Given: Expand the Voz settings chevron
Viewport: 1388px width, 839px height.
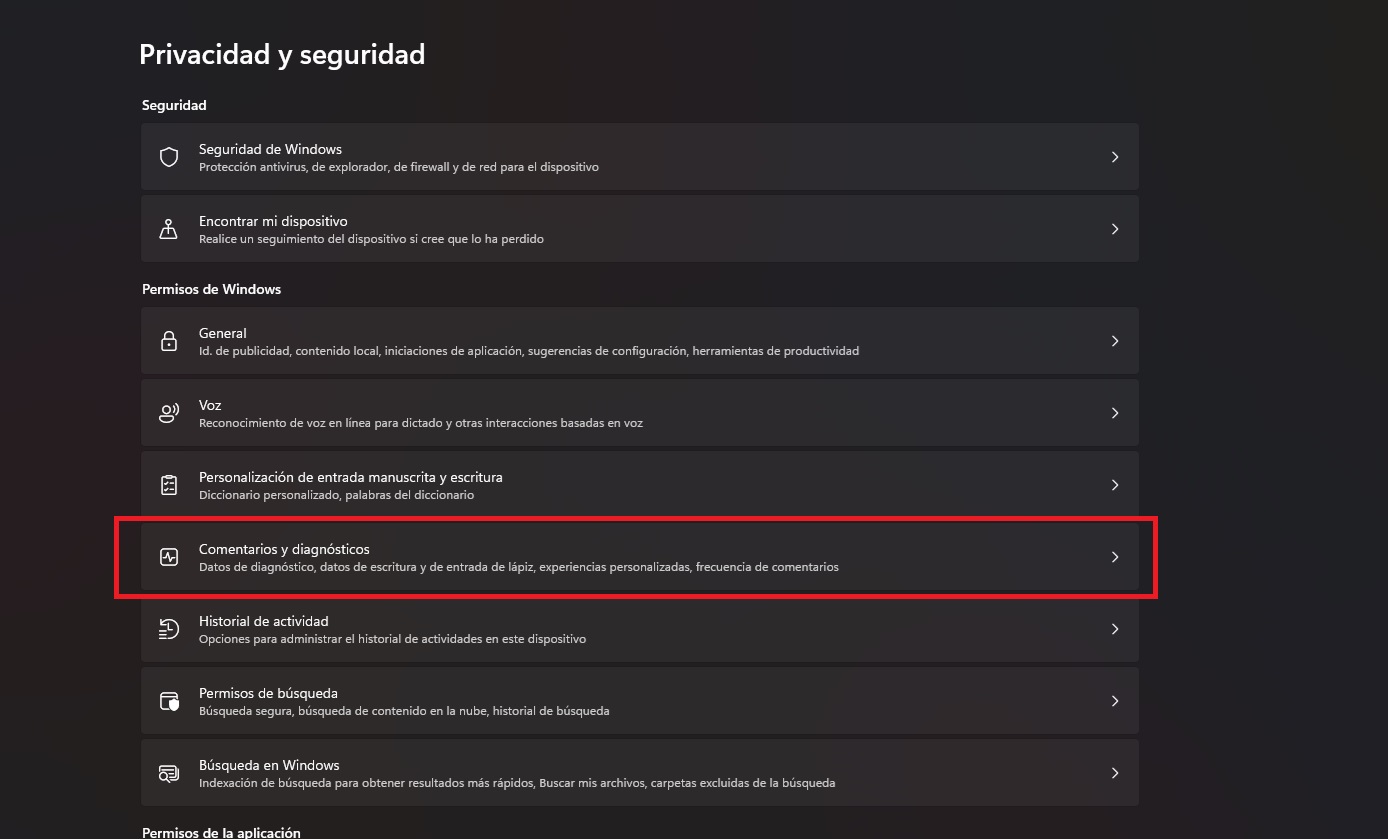Looking at the screenshot, I should [x=1115, y=413].
